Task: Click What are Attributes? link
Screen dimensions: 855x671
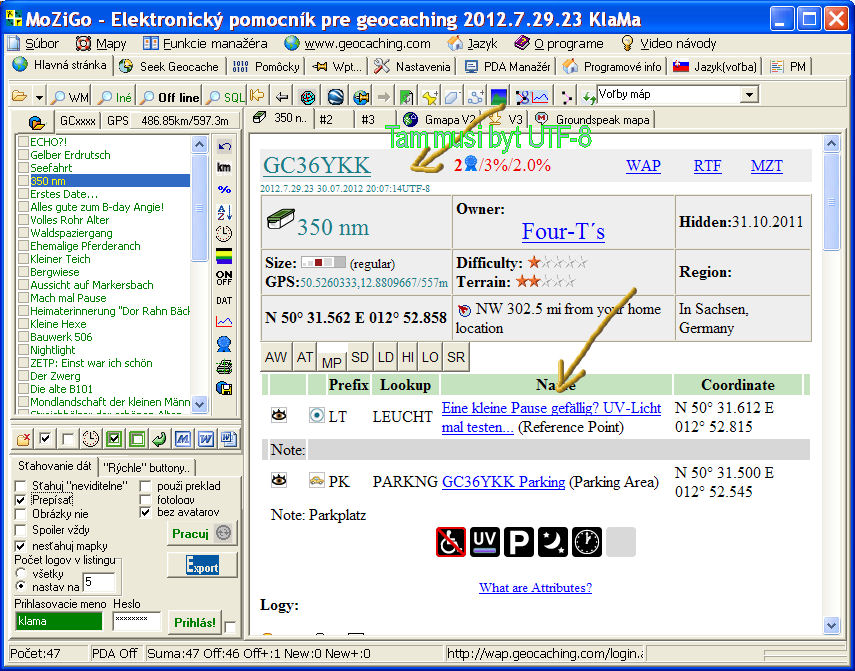Action: (535, 588)
